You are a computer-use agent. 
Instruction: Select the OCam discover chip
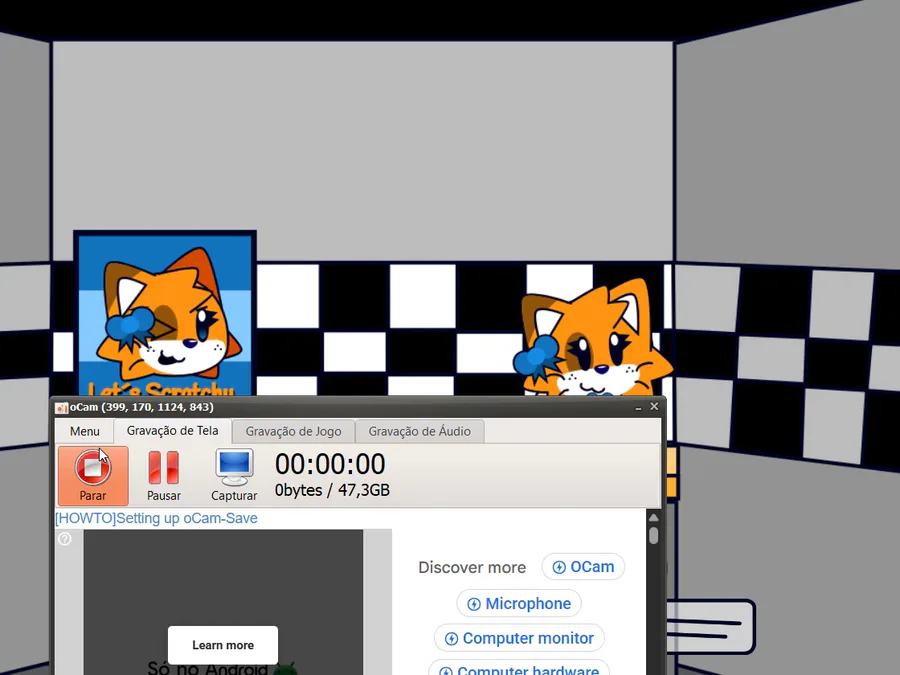coord(583,567)
